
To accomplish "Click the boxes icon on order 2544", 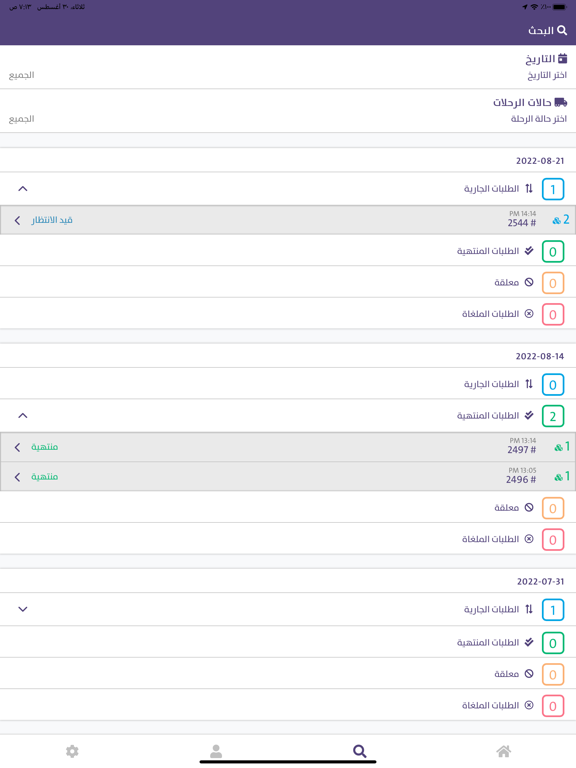I will [556, 221].
